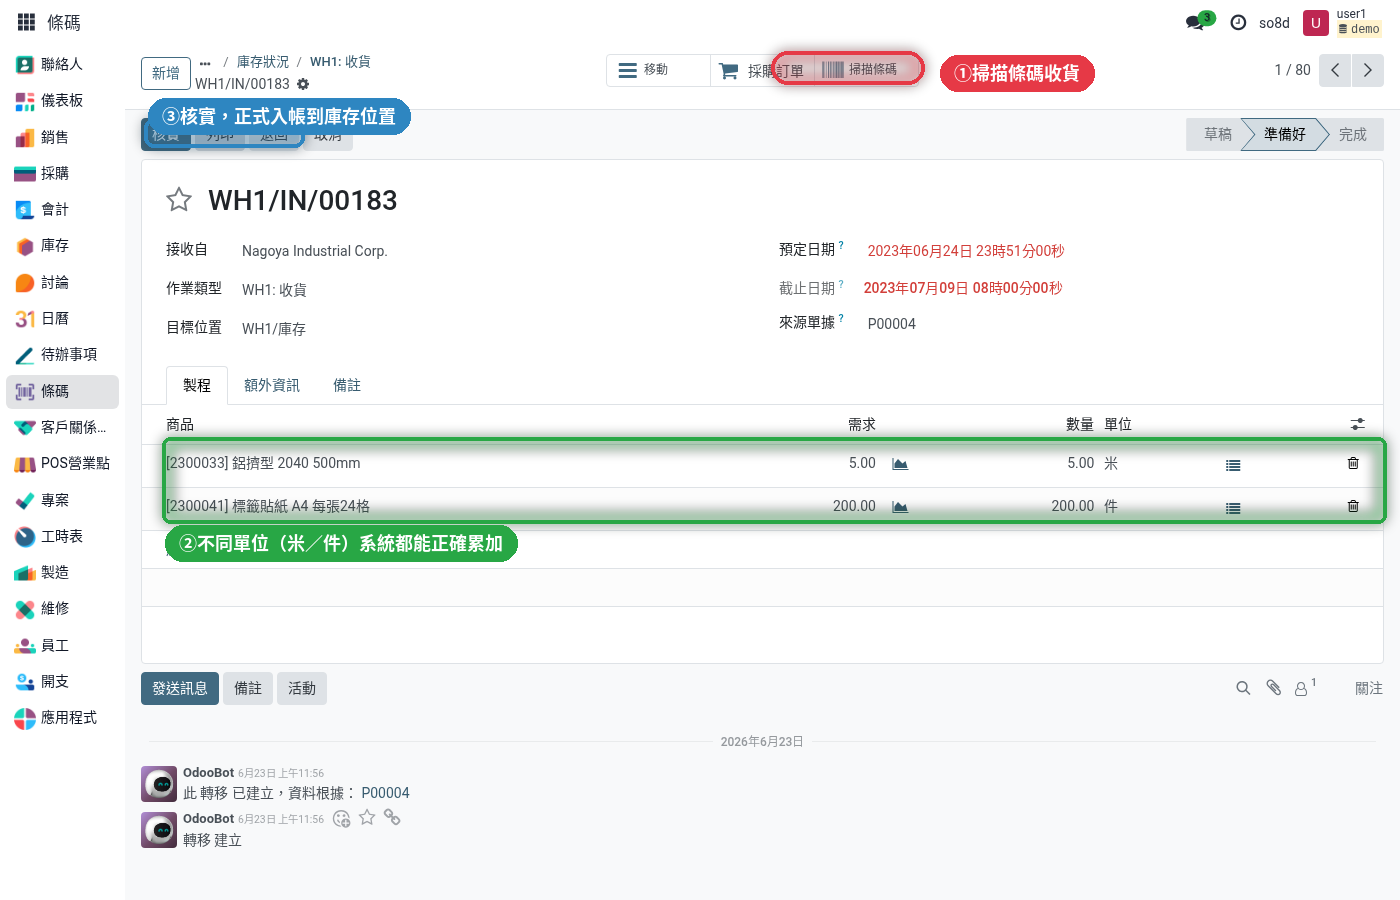
Task: Open P00004 link in OdooBot message
Action: click(x=385, y=793)
